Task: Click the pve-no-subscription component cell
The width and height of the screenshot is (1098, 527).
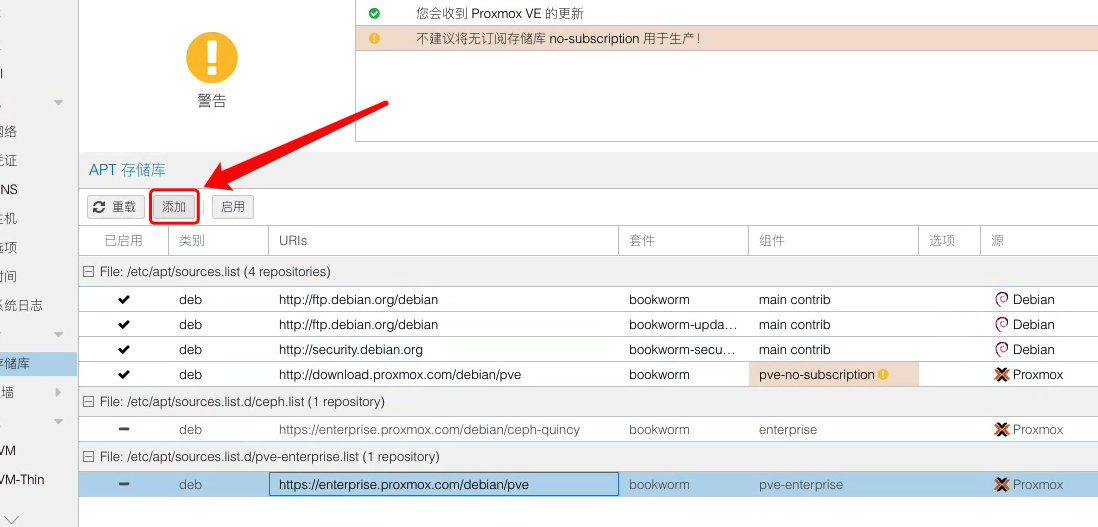Action: [833, 374]
